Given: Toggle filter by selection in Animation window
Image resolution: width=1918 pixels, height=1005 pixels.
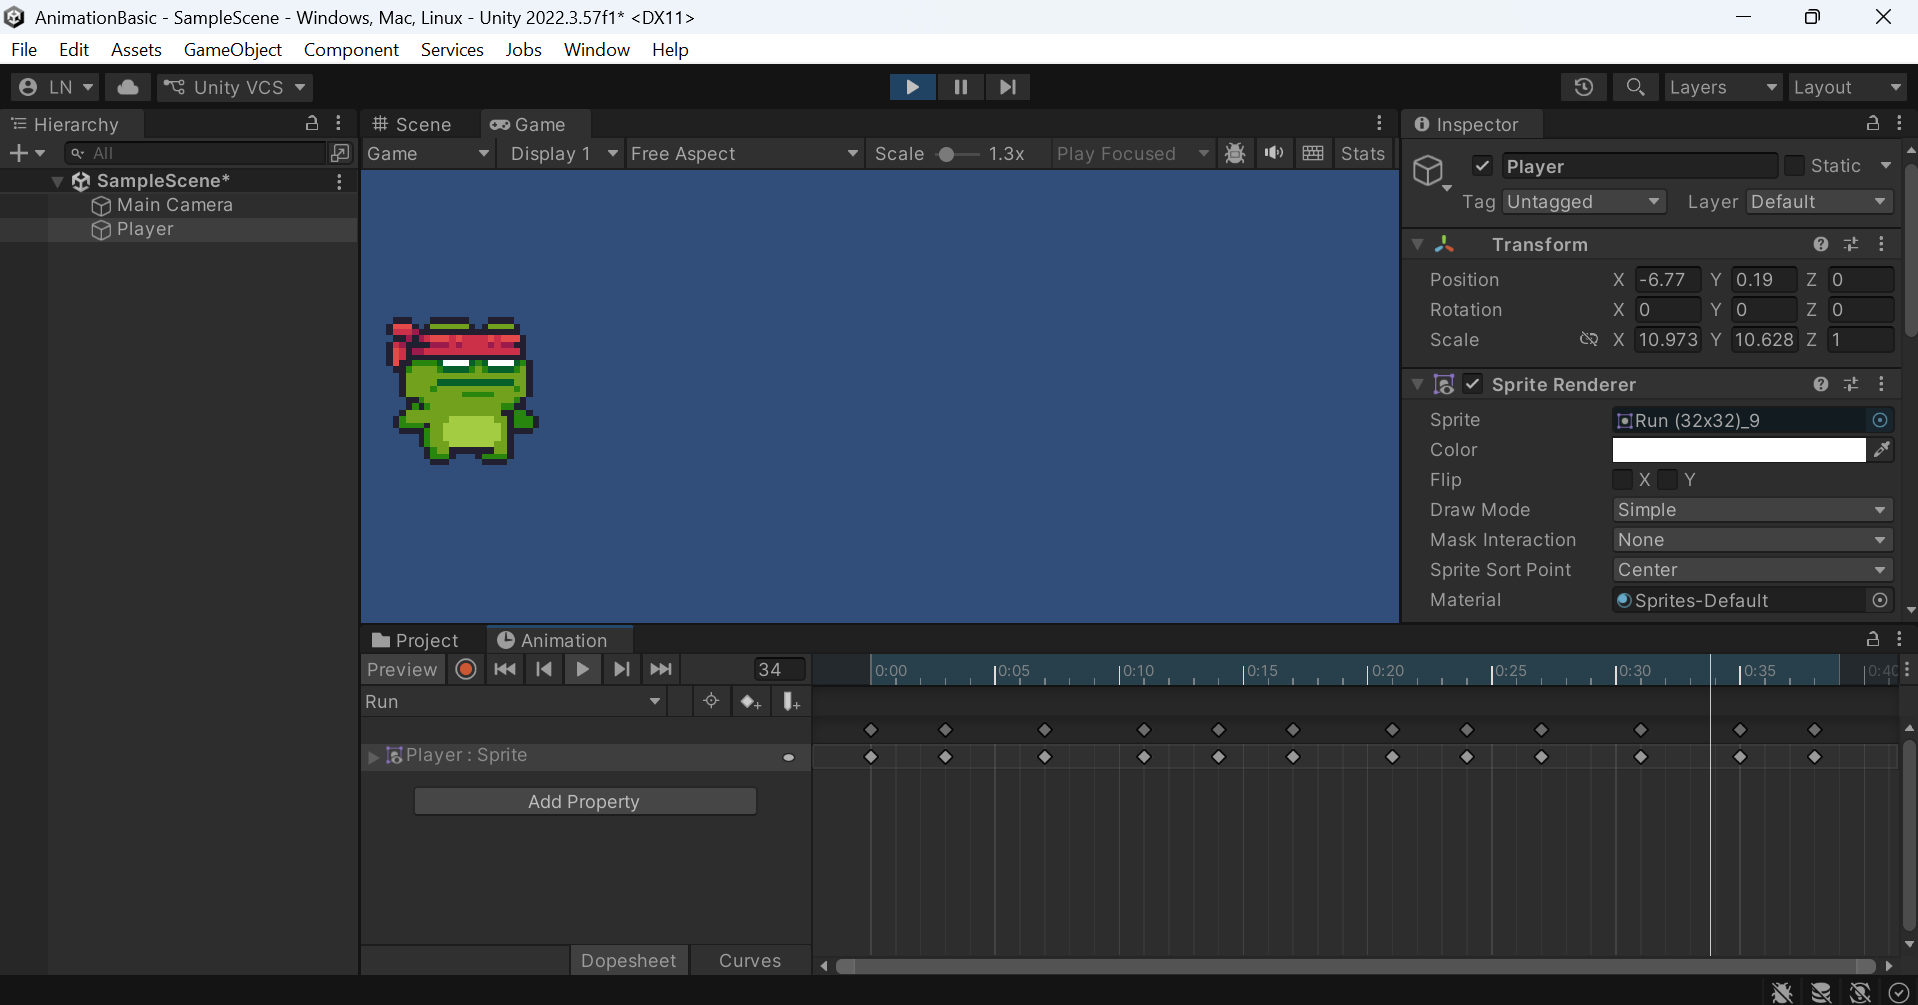Looking at the screenshot, I should (711, 701).
